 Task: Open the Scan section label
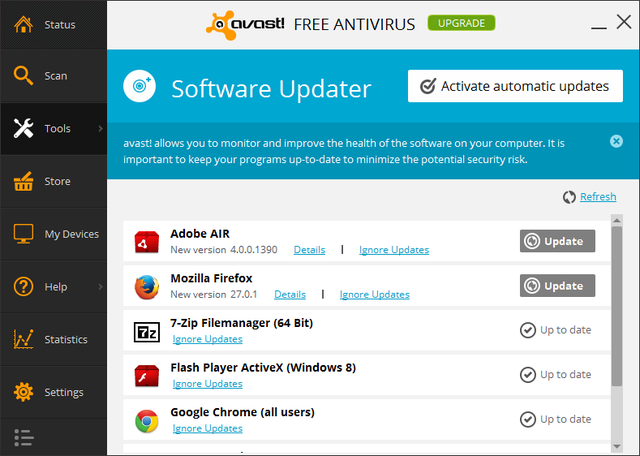point(56,76)
